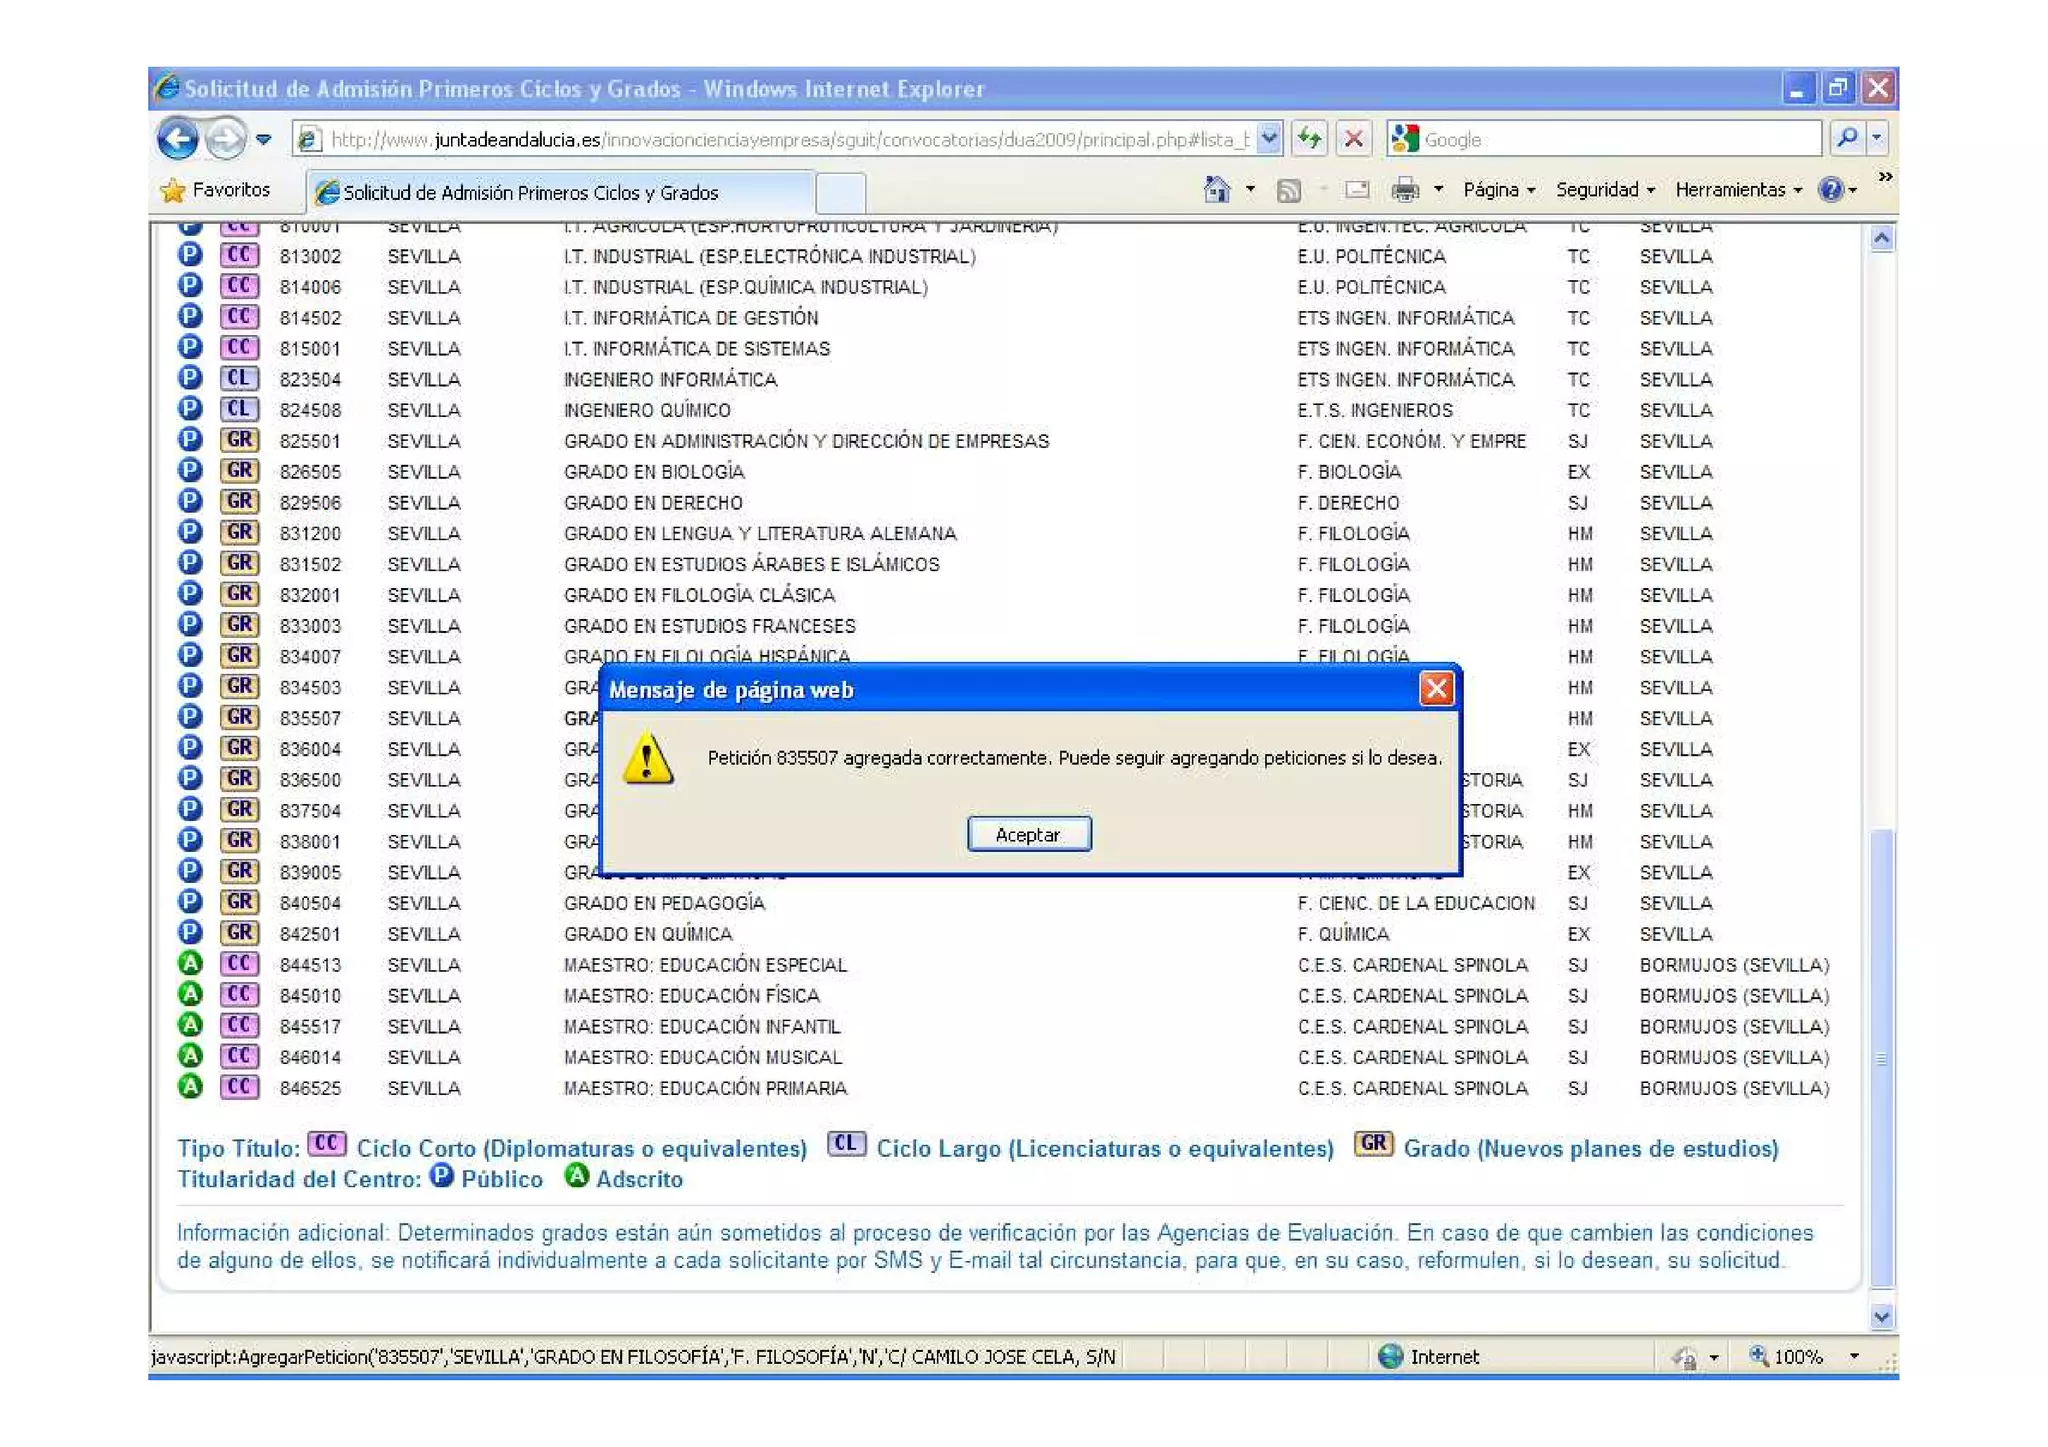Image resolution: width=2048 pixels, height=1447 pixels.
Task: Open the search provider dropdown arrow
Action: coord(1877,139)
